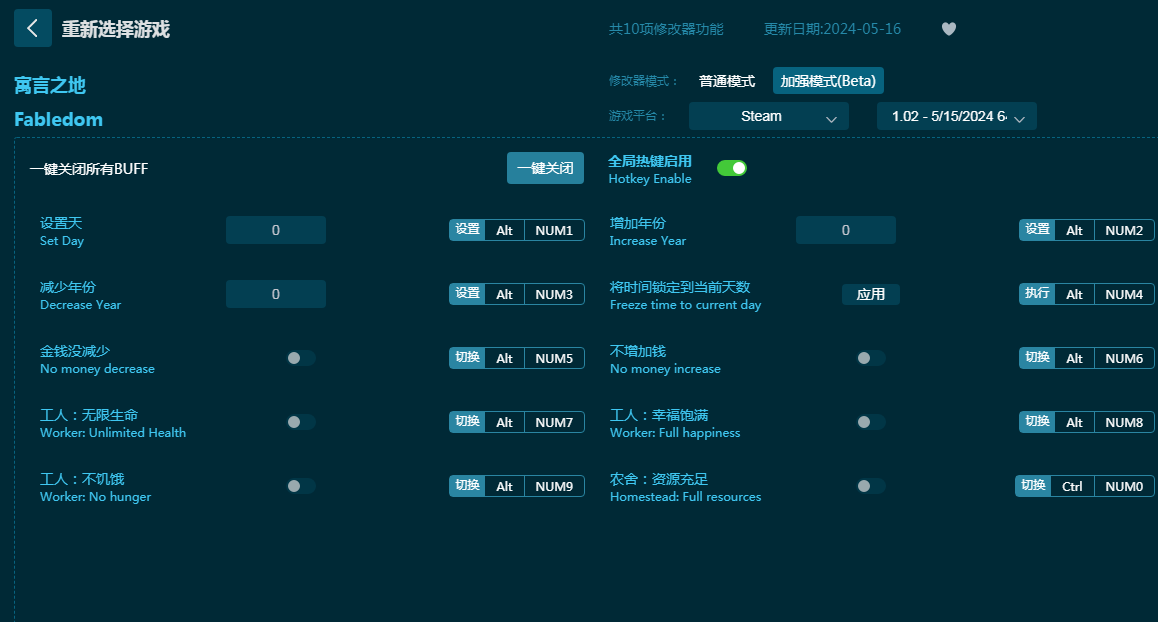
Task: Click the 重新选择游戏 title text
Action: (115, 29)
